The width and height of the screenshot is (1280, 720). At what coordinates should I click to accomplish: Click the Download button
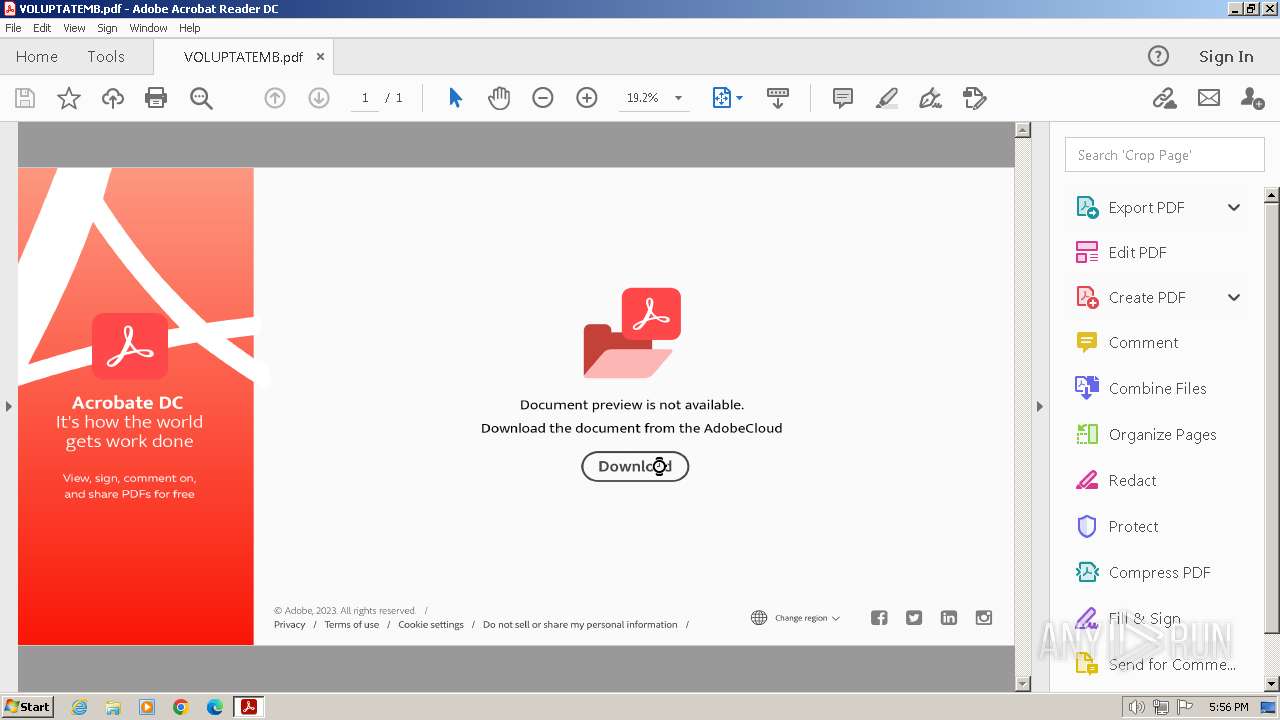tap(635, 466)
